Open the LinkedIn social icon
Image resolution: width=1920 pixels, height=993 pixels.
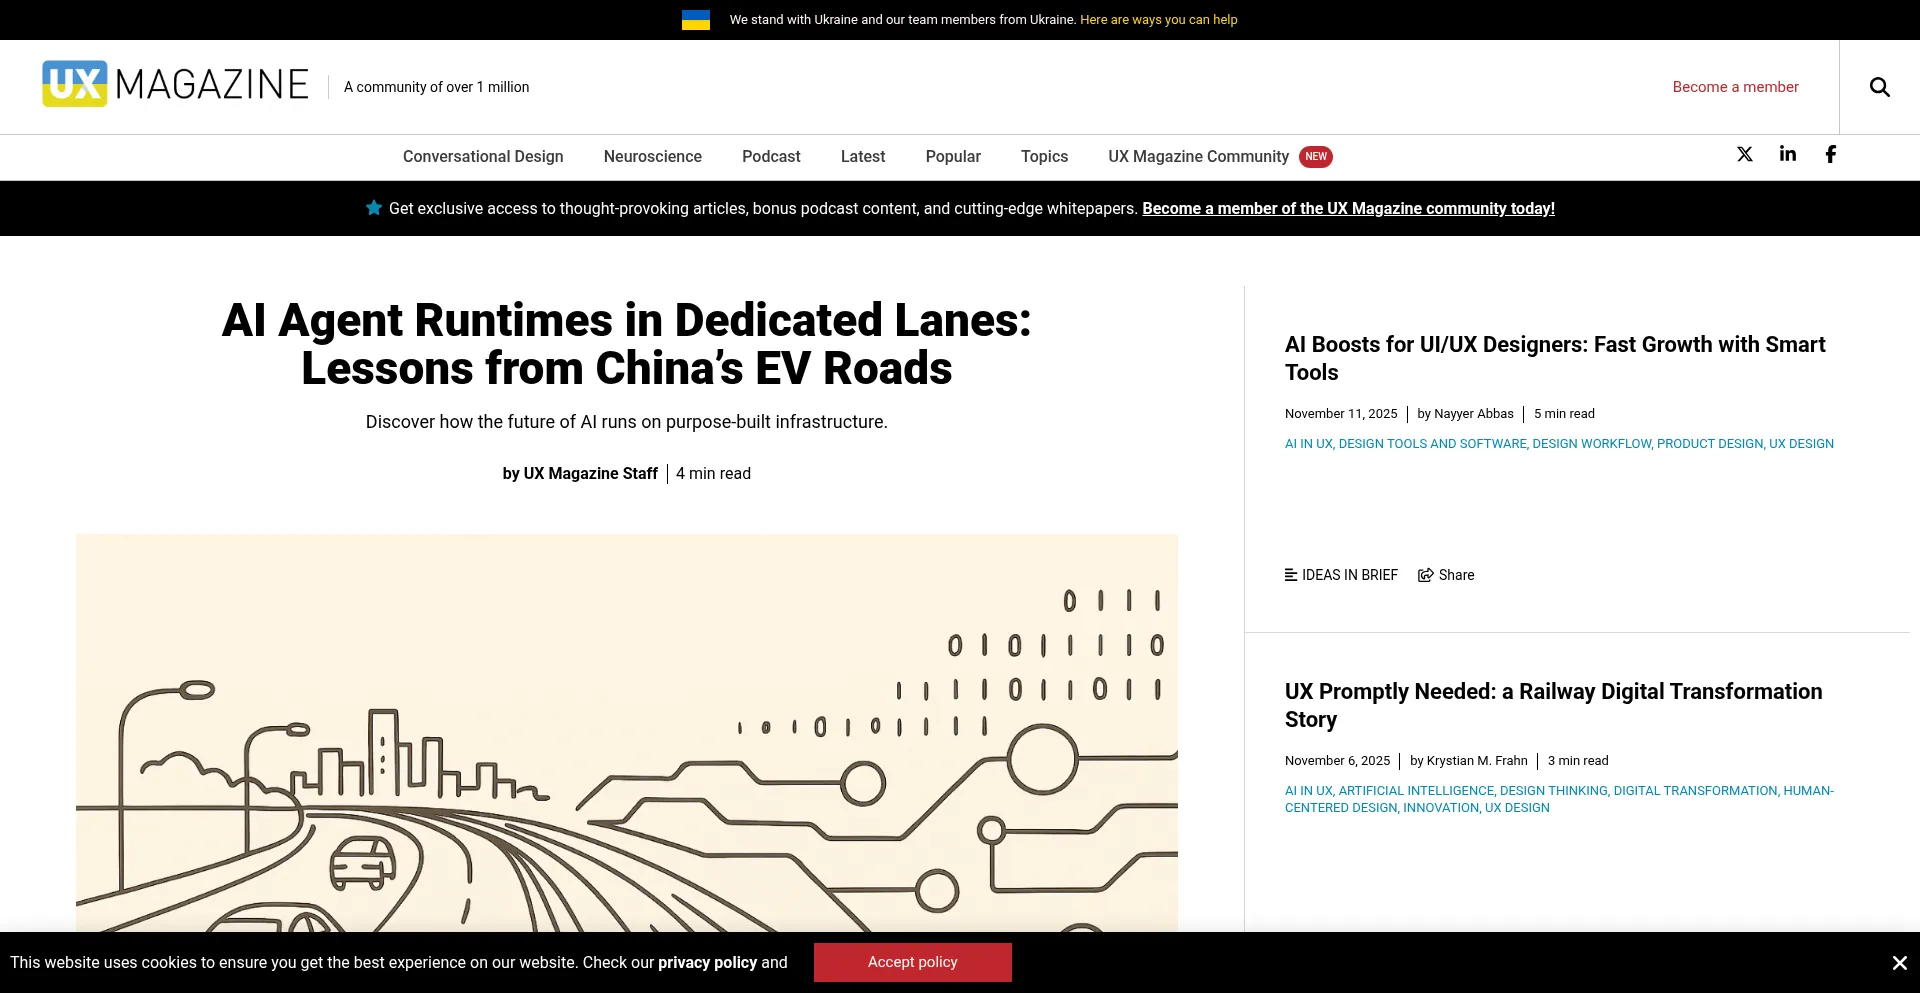(x=1787, y=154)
